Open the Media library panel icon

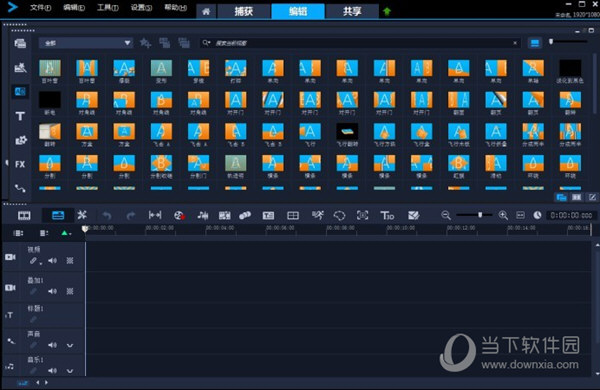[x=20, y=44]
